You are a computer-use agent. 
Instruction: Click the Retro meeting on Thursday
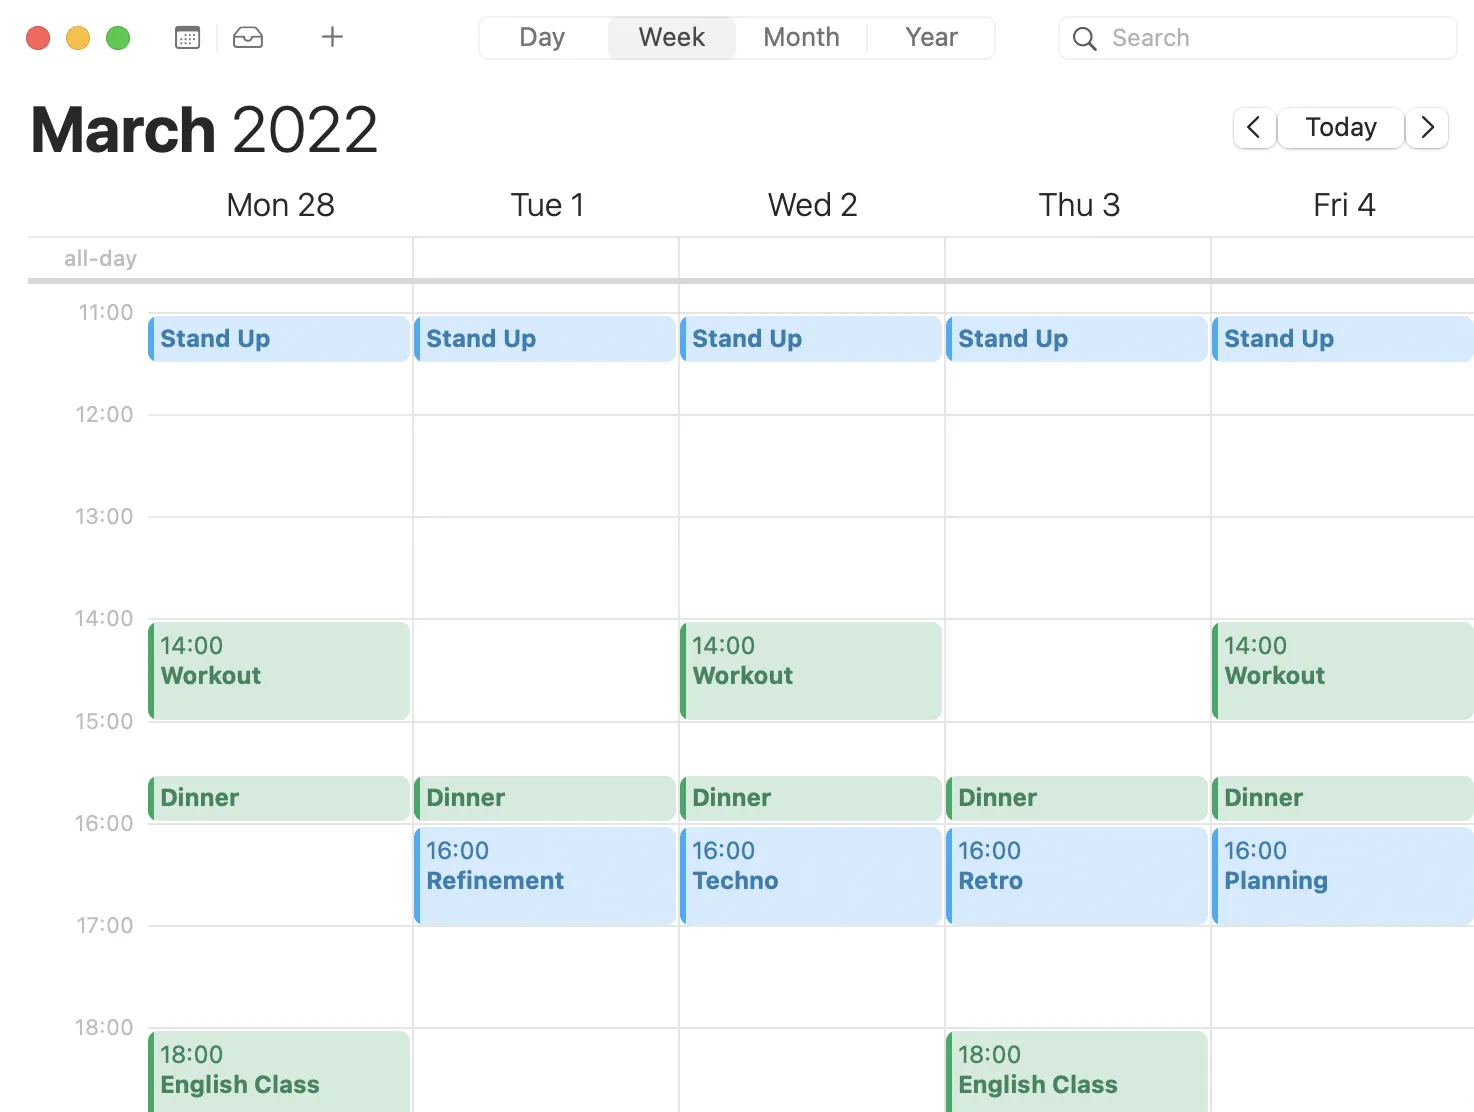point(1077,876)
